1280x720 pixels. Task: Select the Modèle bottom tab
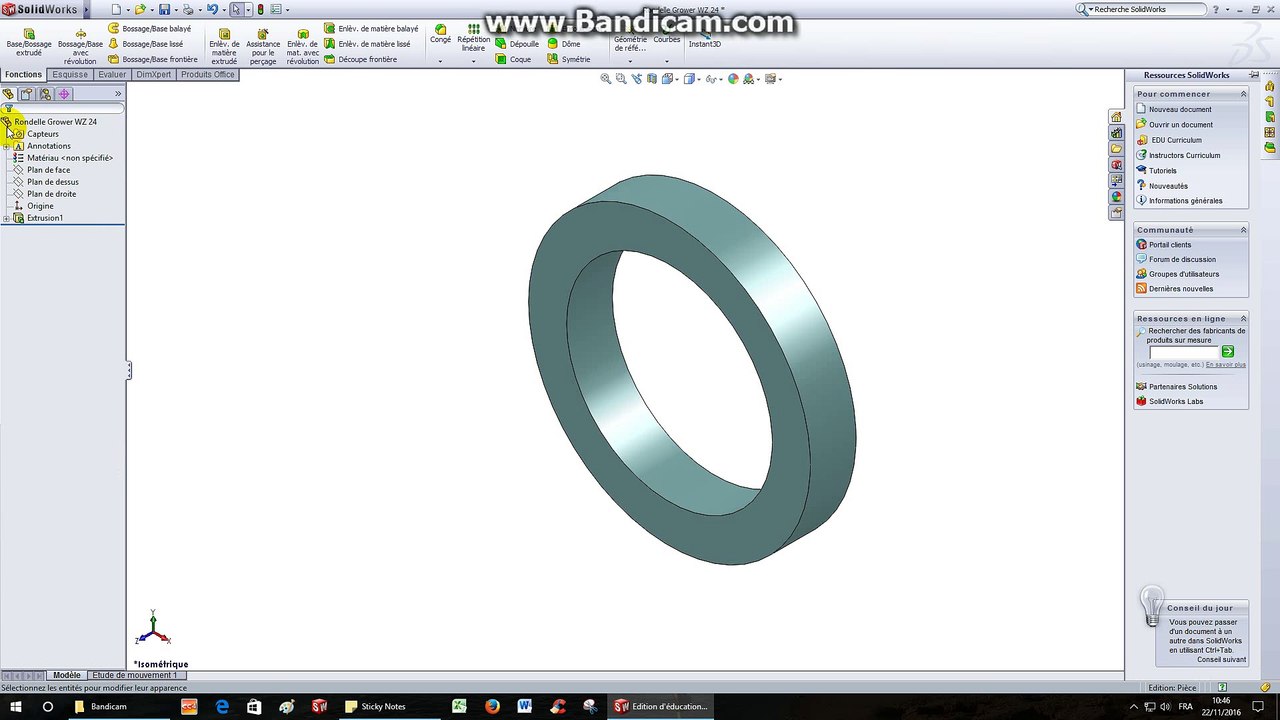click(67, 675)
